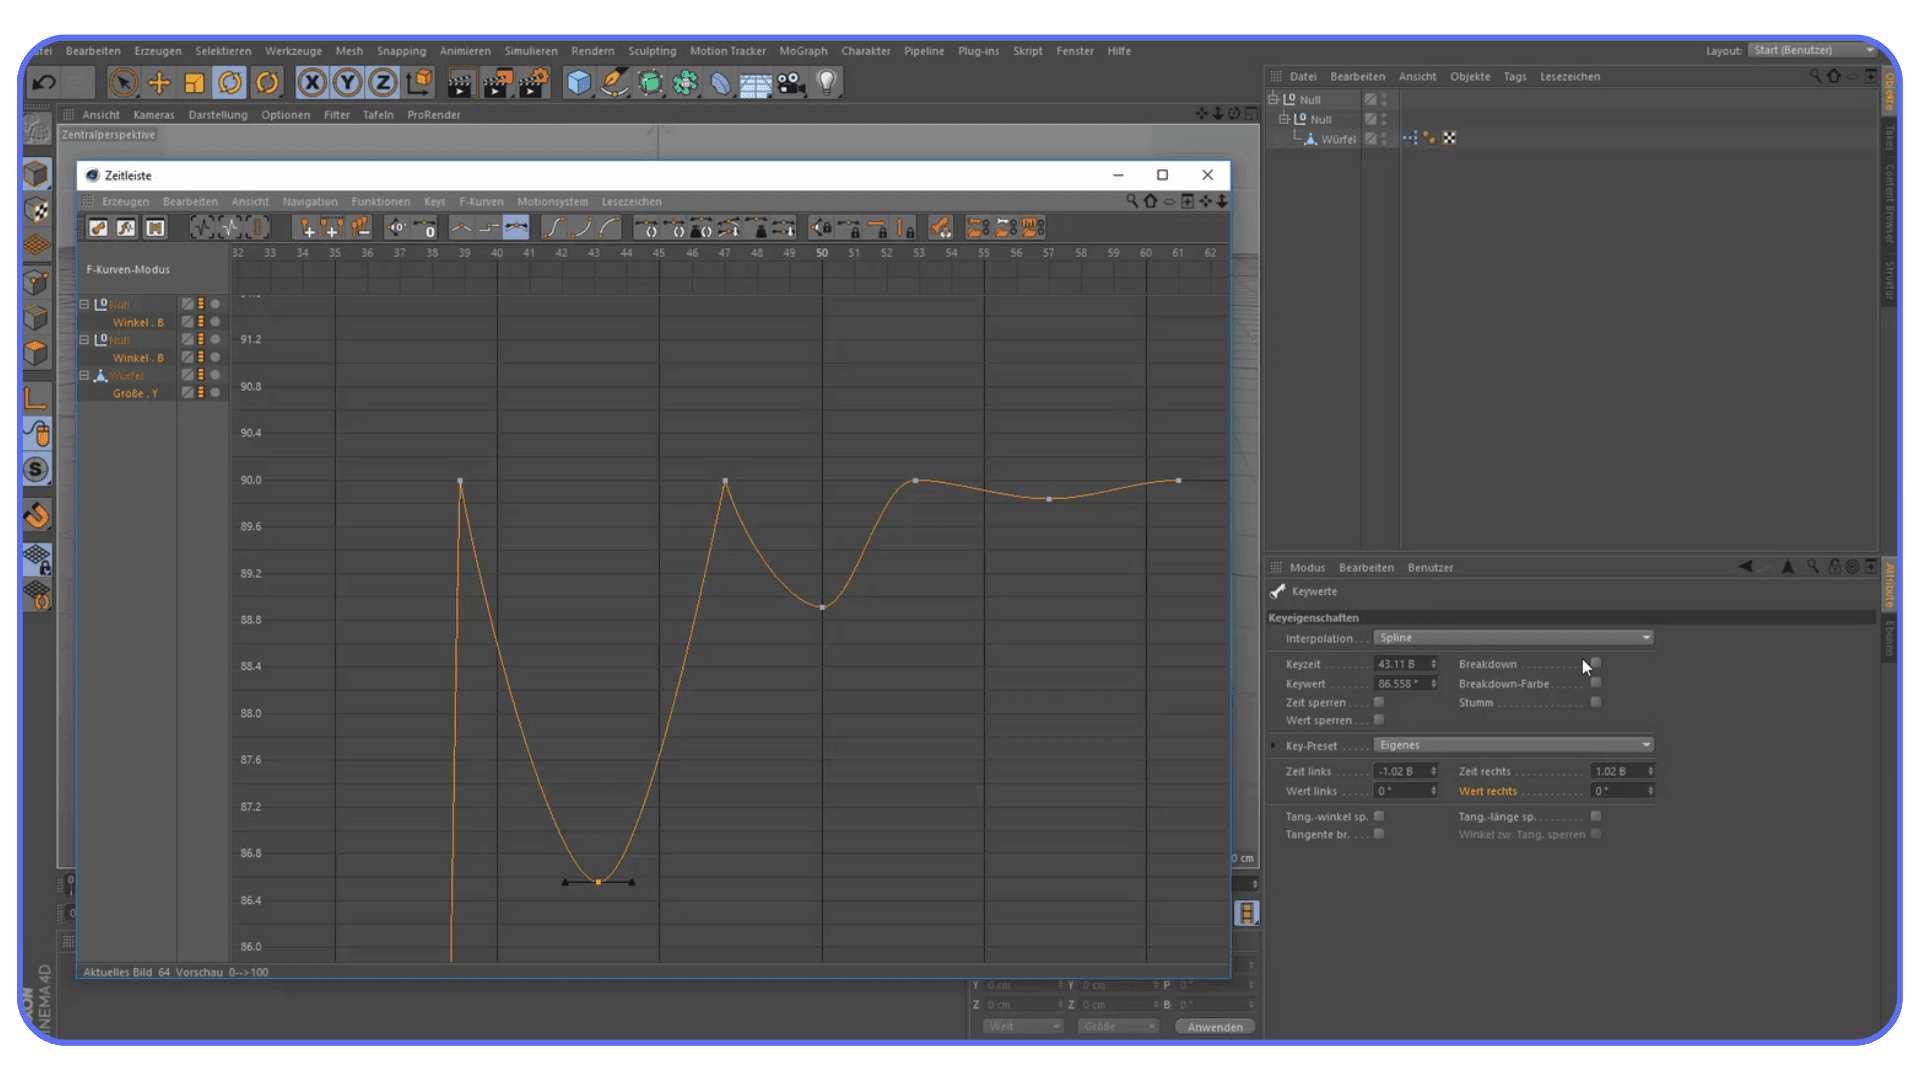Viewport: 1920px width, 1080px height.
Task: Collapse the Null object in the Objekte tree
Action: click(x=1272, y=99)
